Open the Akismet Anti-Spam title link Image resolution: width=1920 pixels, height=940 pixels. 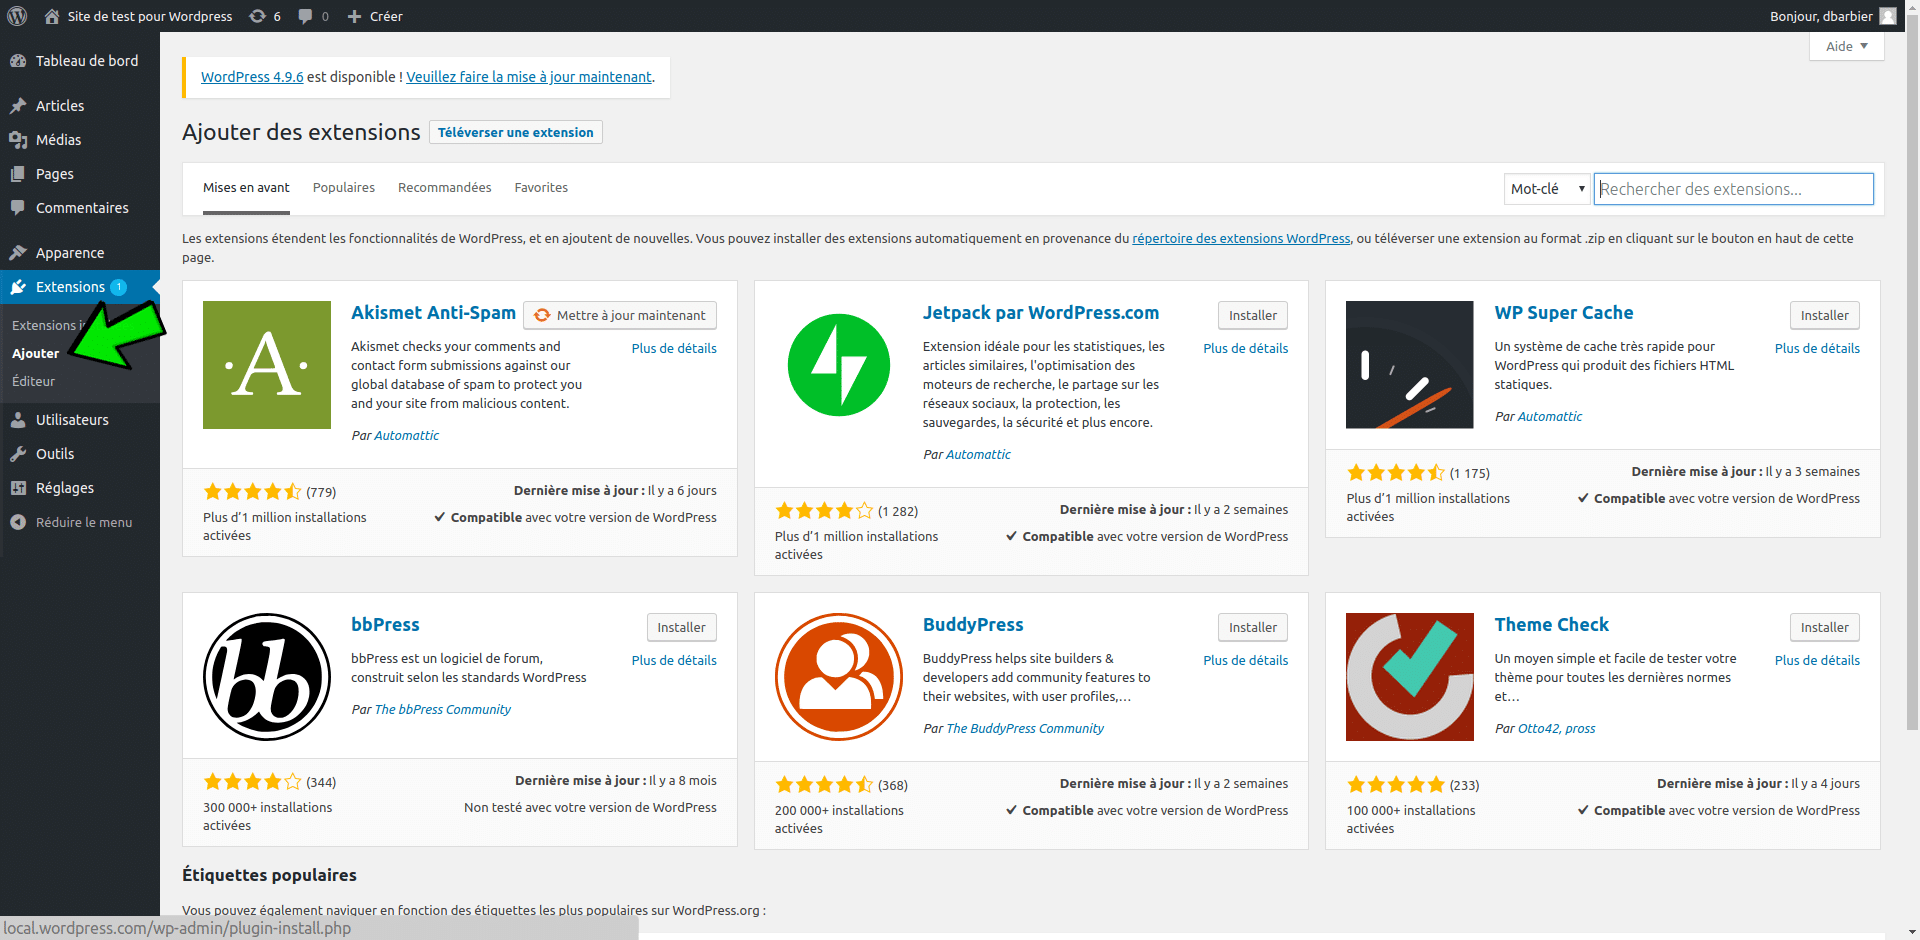433,313
